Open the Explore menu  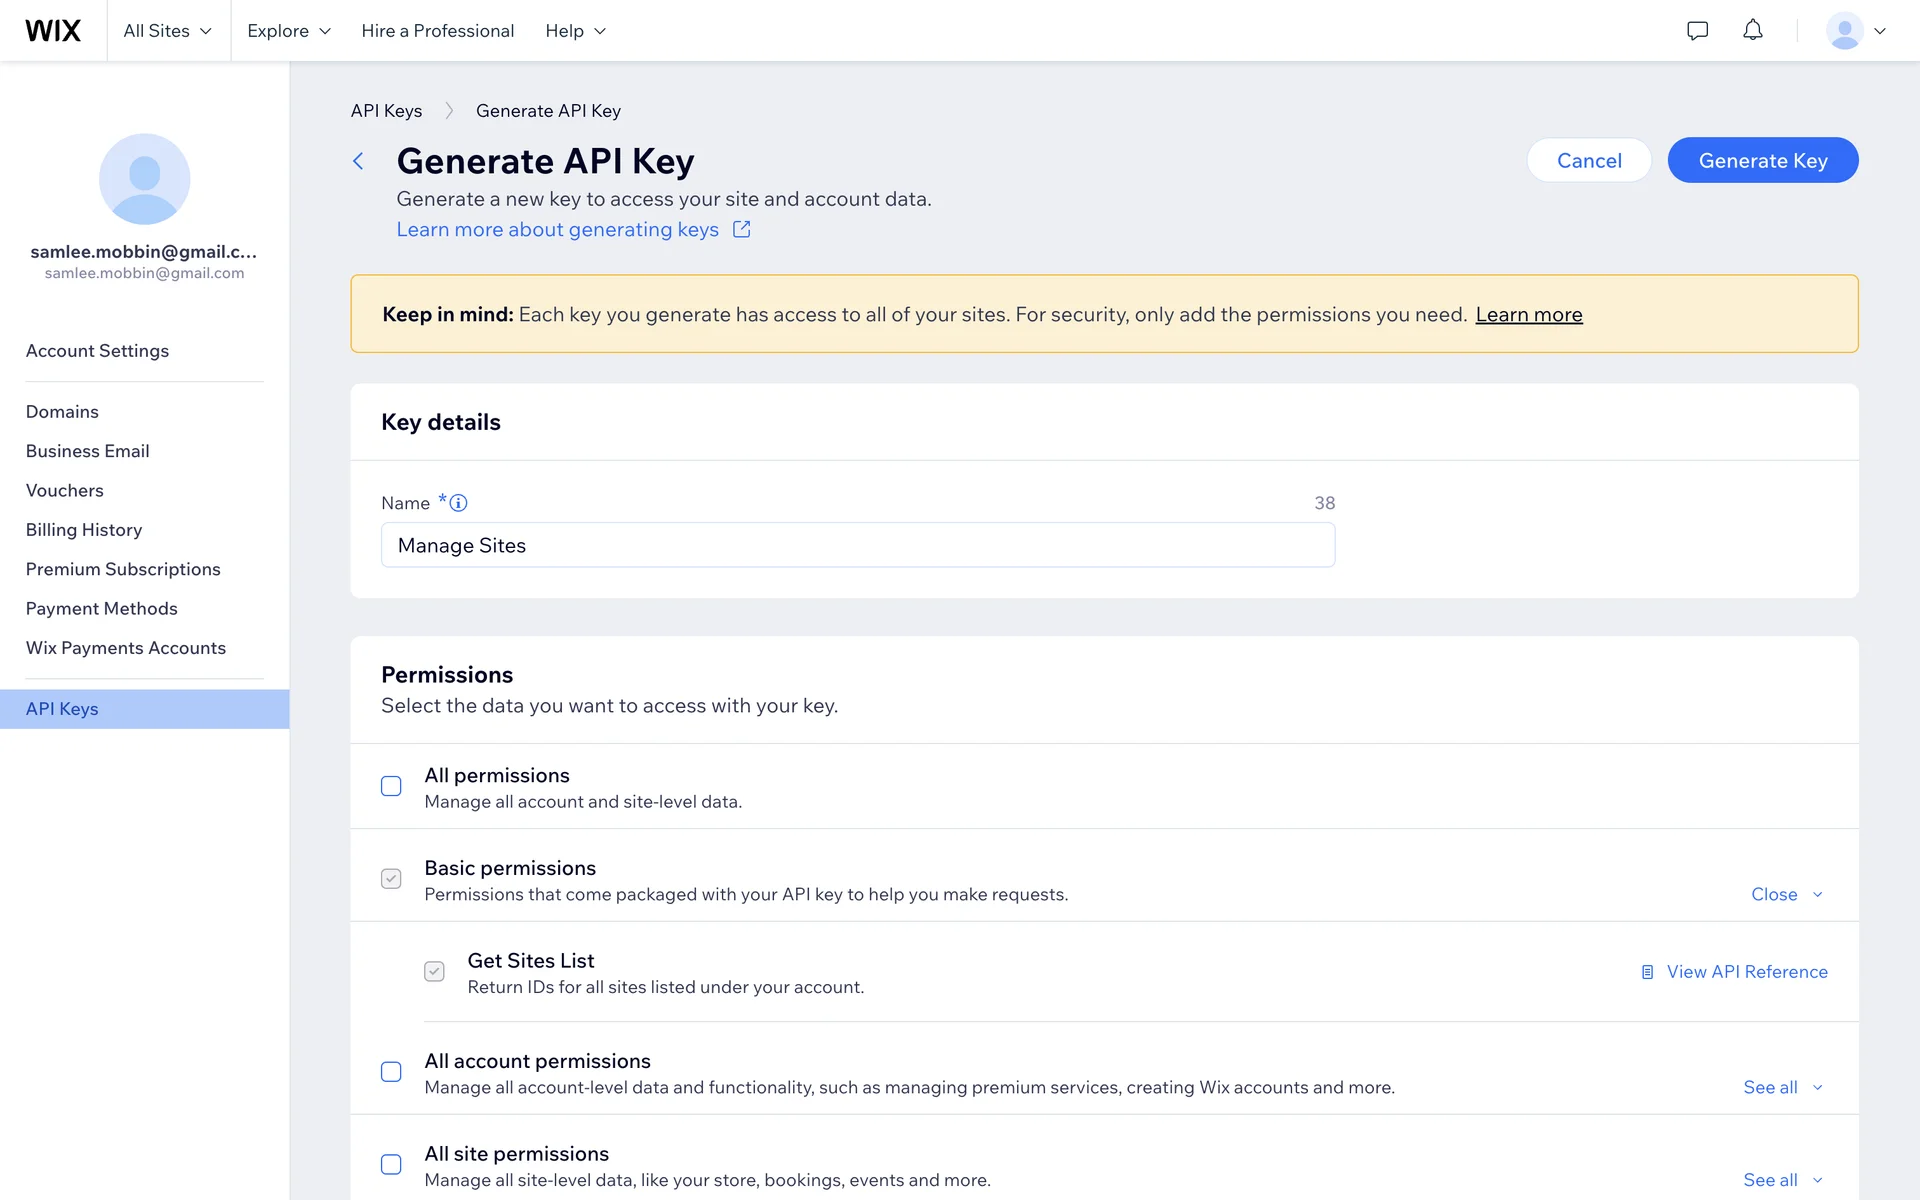click(288, 31)
